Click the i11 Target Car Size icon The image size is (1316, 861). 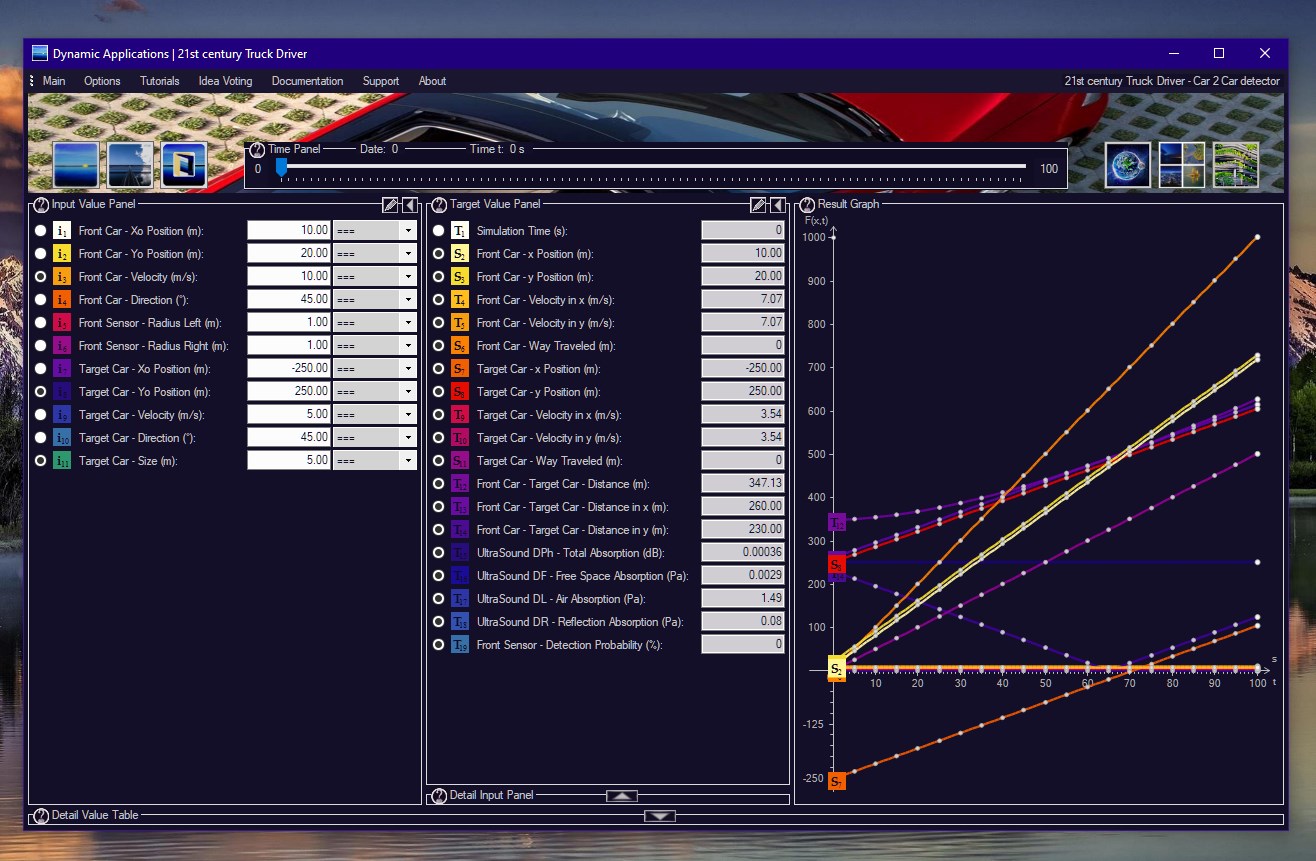(62, 461)
